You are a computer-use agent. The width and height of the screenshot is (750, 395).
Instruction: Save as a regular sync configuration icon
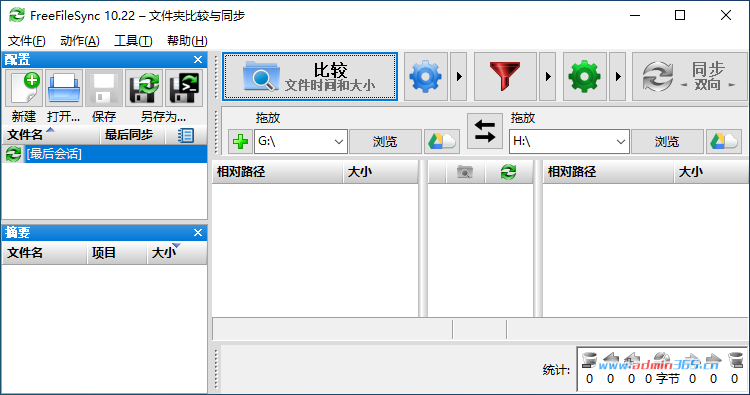pos(144,88)
